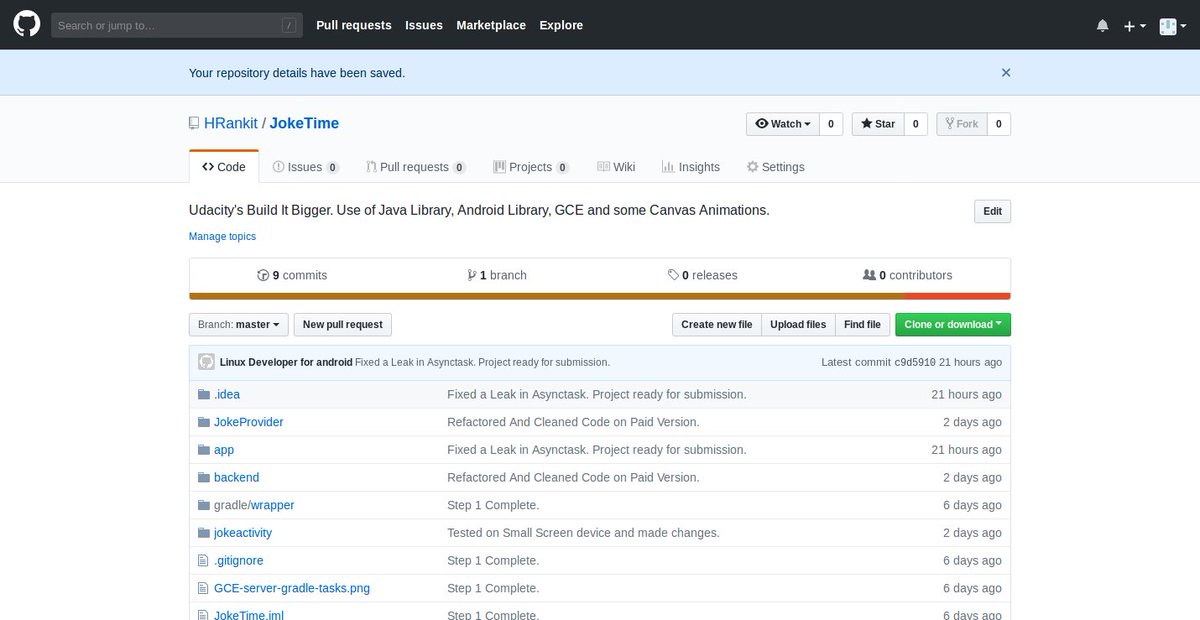The height and width of the screenshot is (620, 1200).
Task: View the 9 commits history
Action: (x=292, y=275)
